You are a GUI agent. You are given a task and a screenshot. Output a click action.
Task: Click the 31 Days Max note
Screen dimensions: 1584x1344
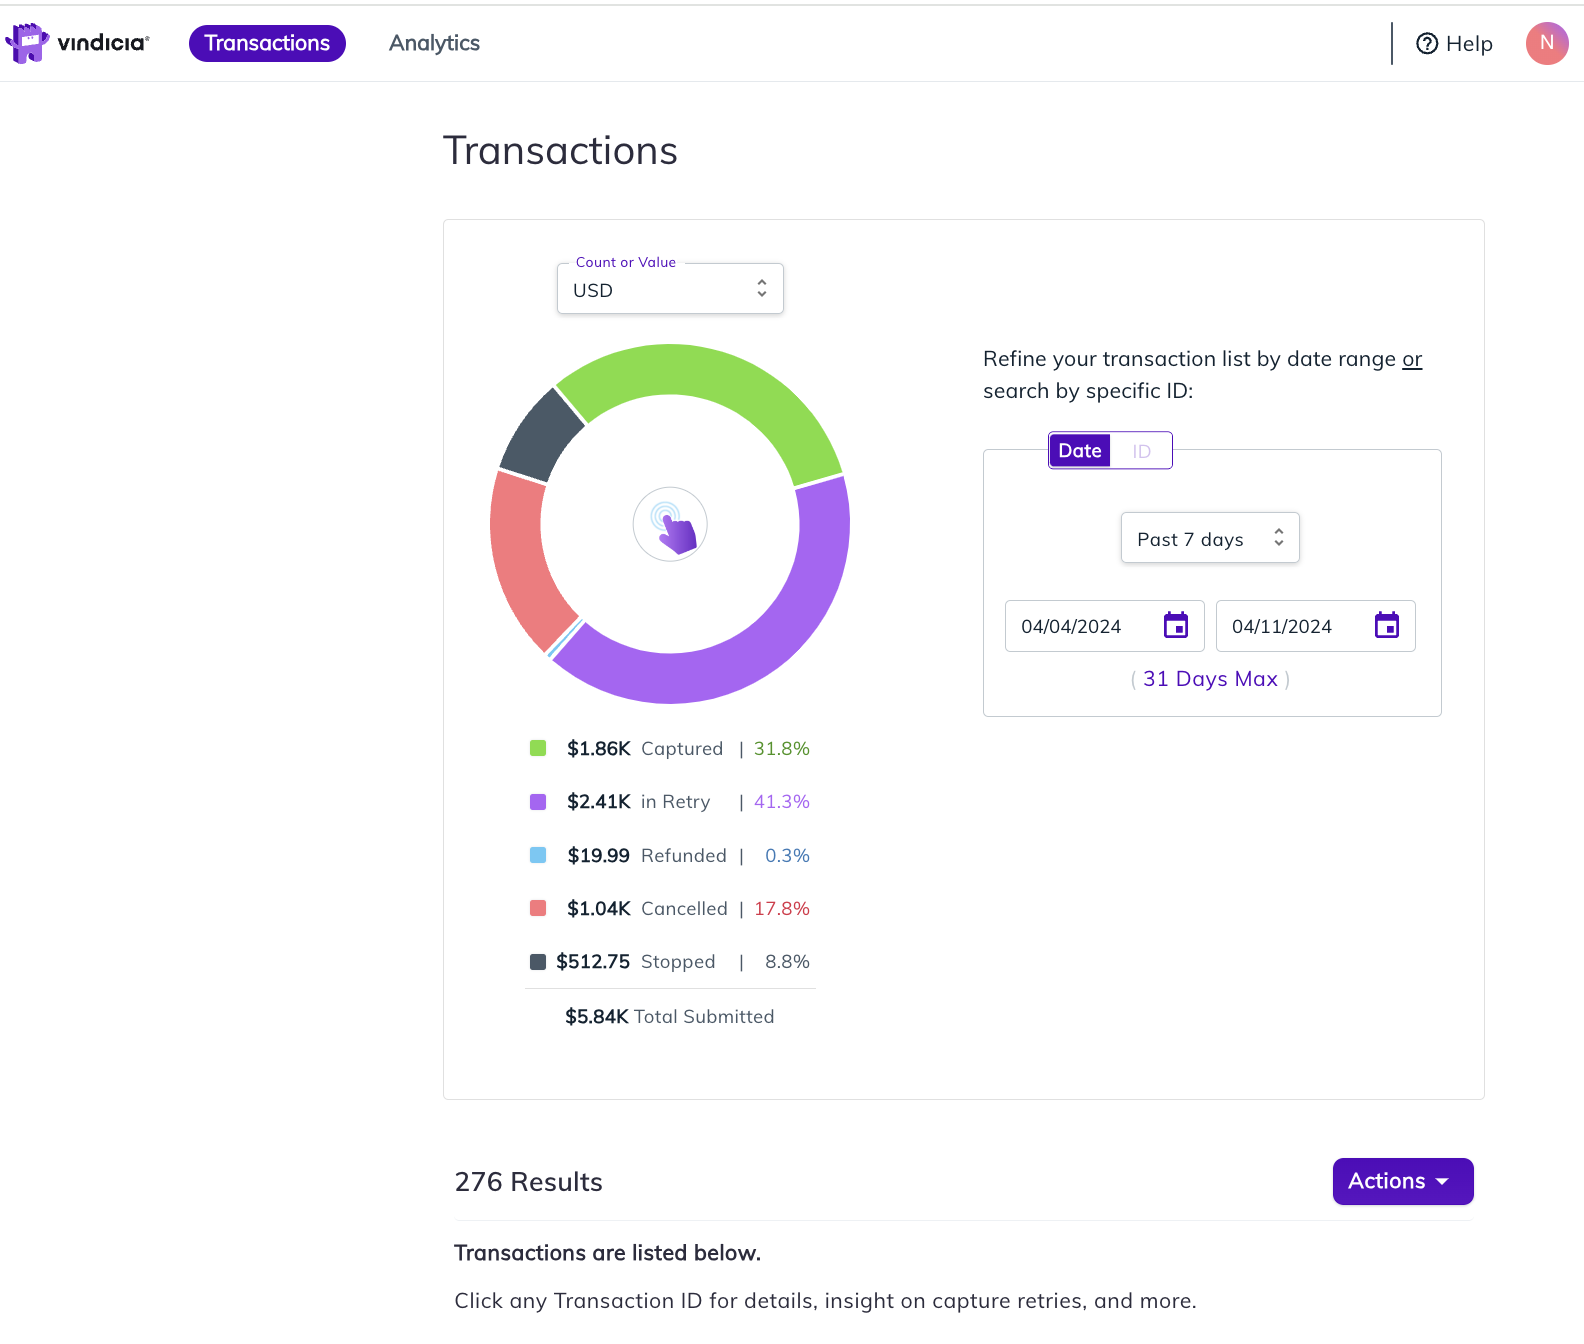coord(1210,679)
